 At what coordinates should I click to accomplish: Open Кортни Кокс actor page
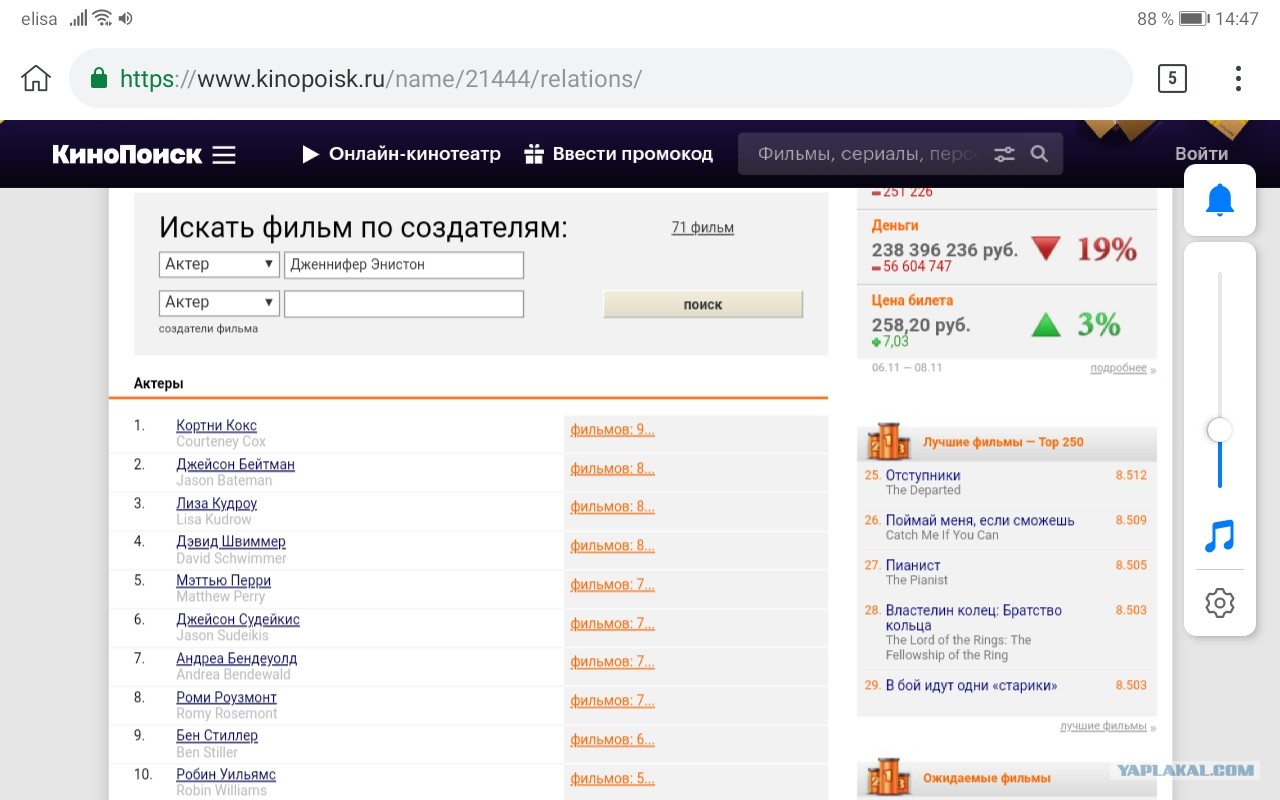coord(217,426)
